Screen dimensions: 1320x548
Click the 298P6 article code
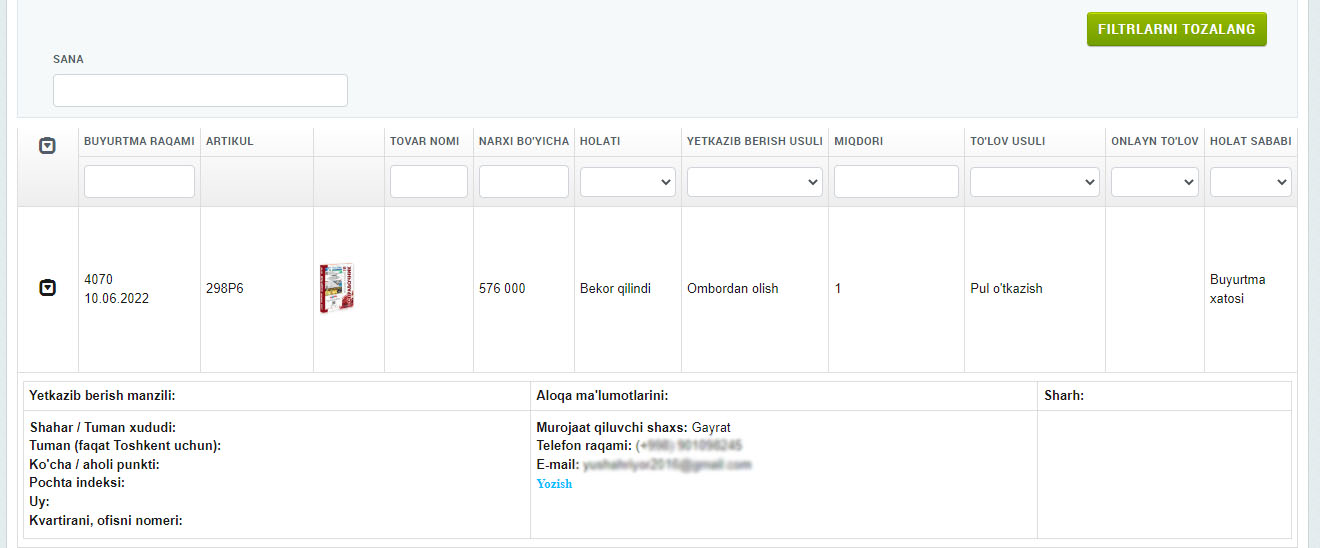(224, 289)
